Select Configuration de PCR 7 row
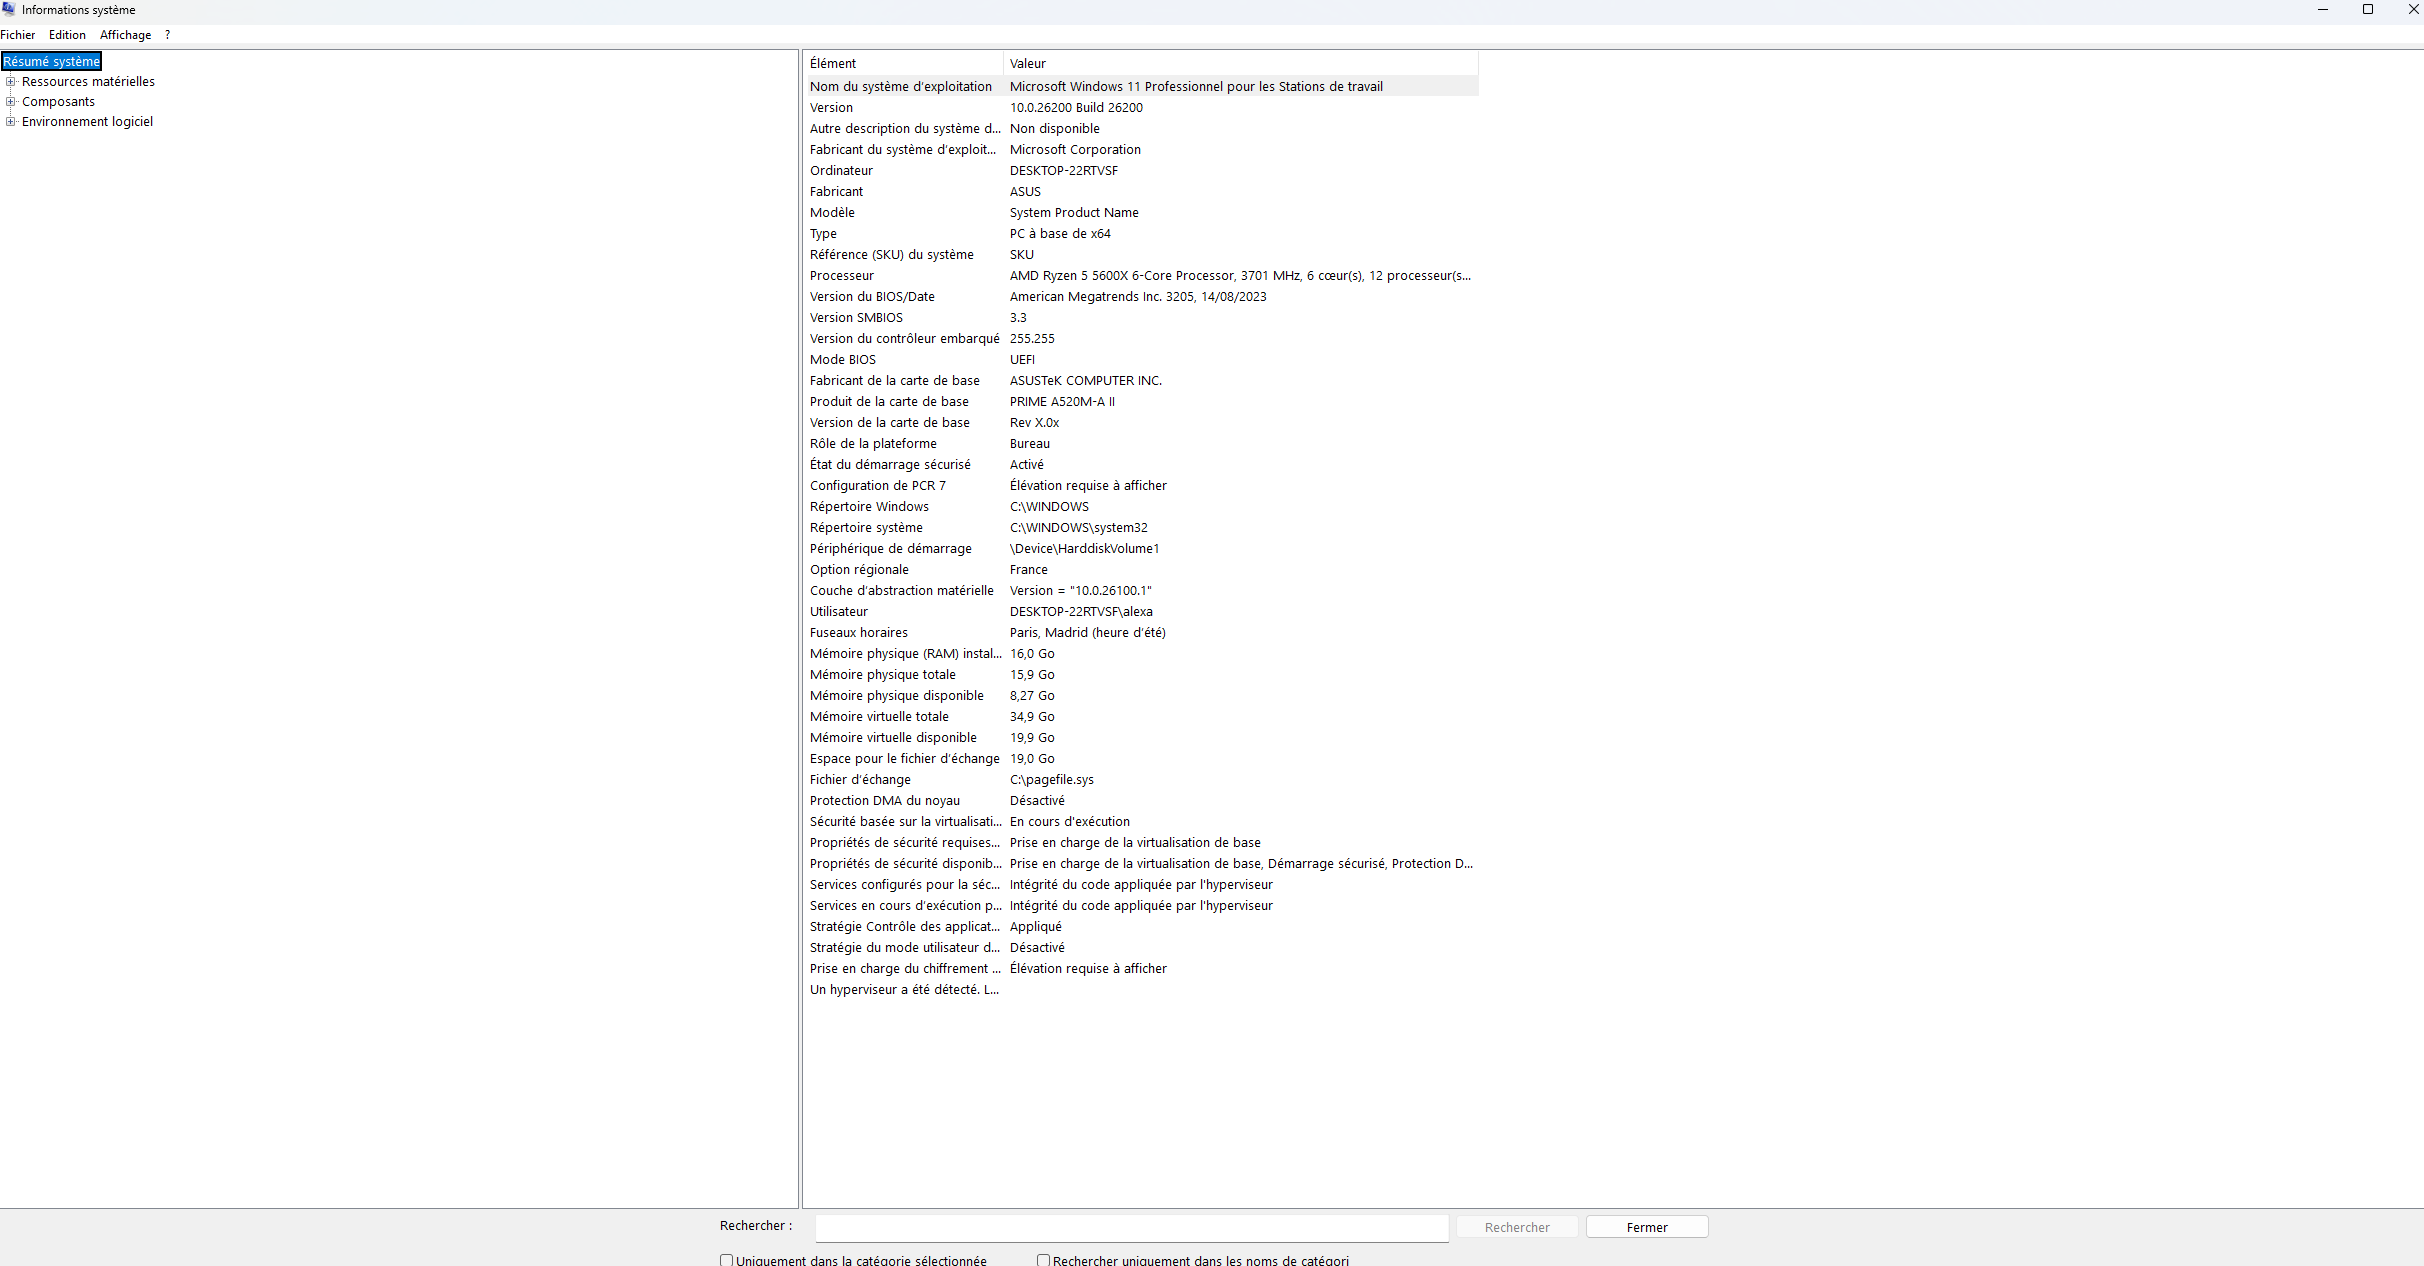Image resolution: width=2424 pixels, height=1266 pixels. tap(1141, 486)
